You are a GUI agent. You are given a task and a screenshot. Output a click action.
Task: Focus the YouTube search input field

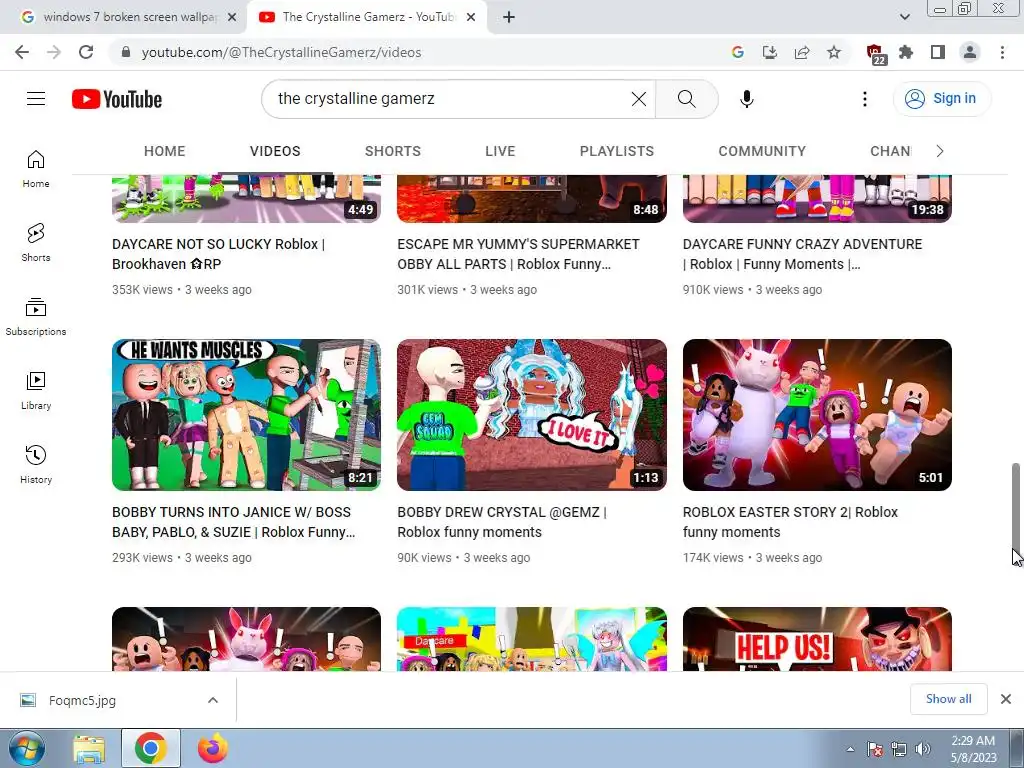coord(451,99)
